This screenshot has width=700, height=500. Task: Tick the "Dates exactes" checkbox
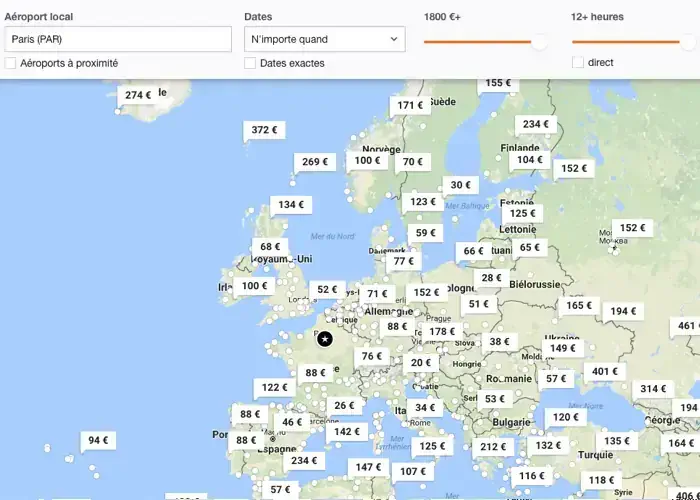[250, 63]
